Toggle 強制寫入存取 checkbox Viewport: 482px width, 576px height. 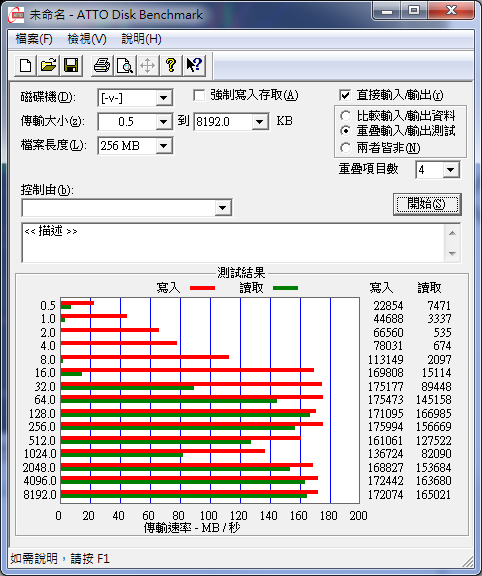pyautogui.click(x=199, y=96)
